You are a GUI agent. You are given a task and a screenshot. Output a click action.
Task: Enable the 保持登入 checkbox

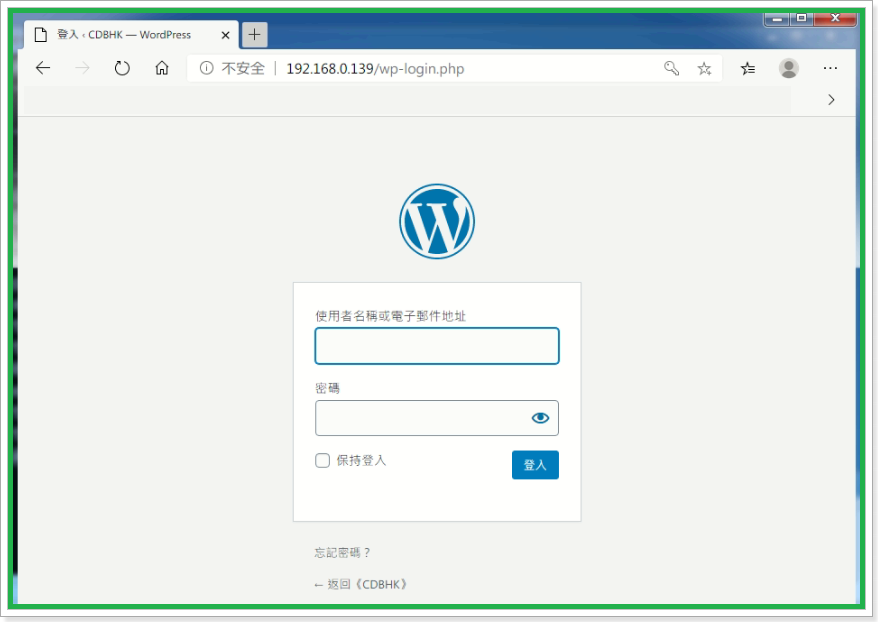pyautogui.click(x=323, y=460)
